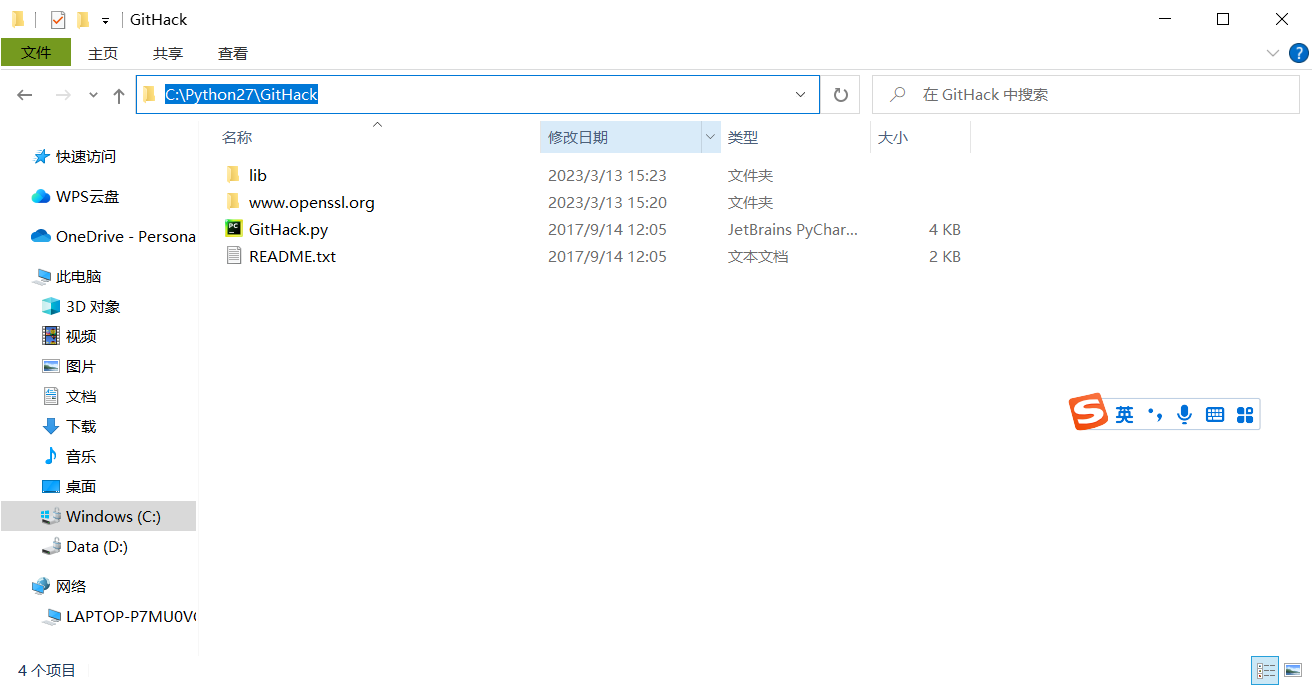Open the 文件 menu tab
This screenshot has width=1313, height=686.
[x=36, y=53]
